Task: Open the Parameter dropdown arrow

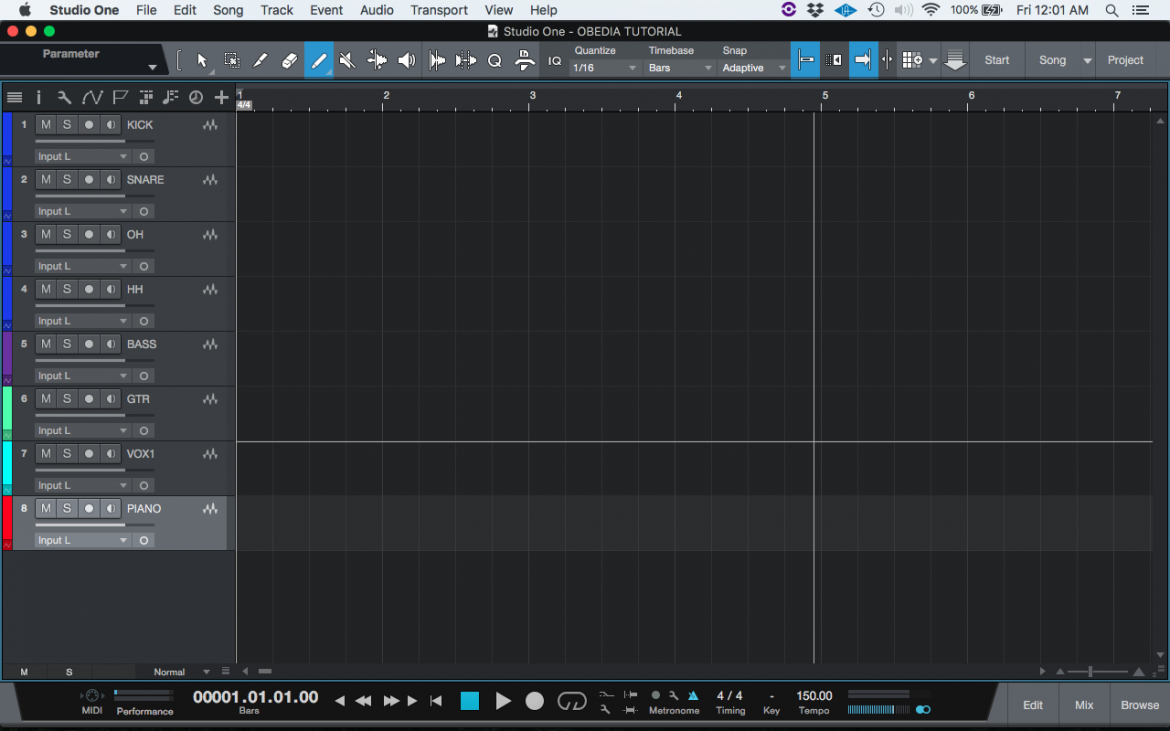Action: pos(152,67)
